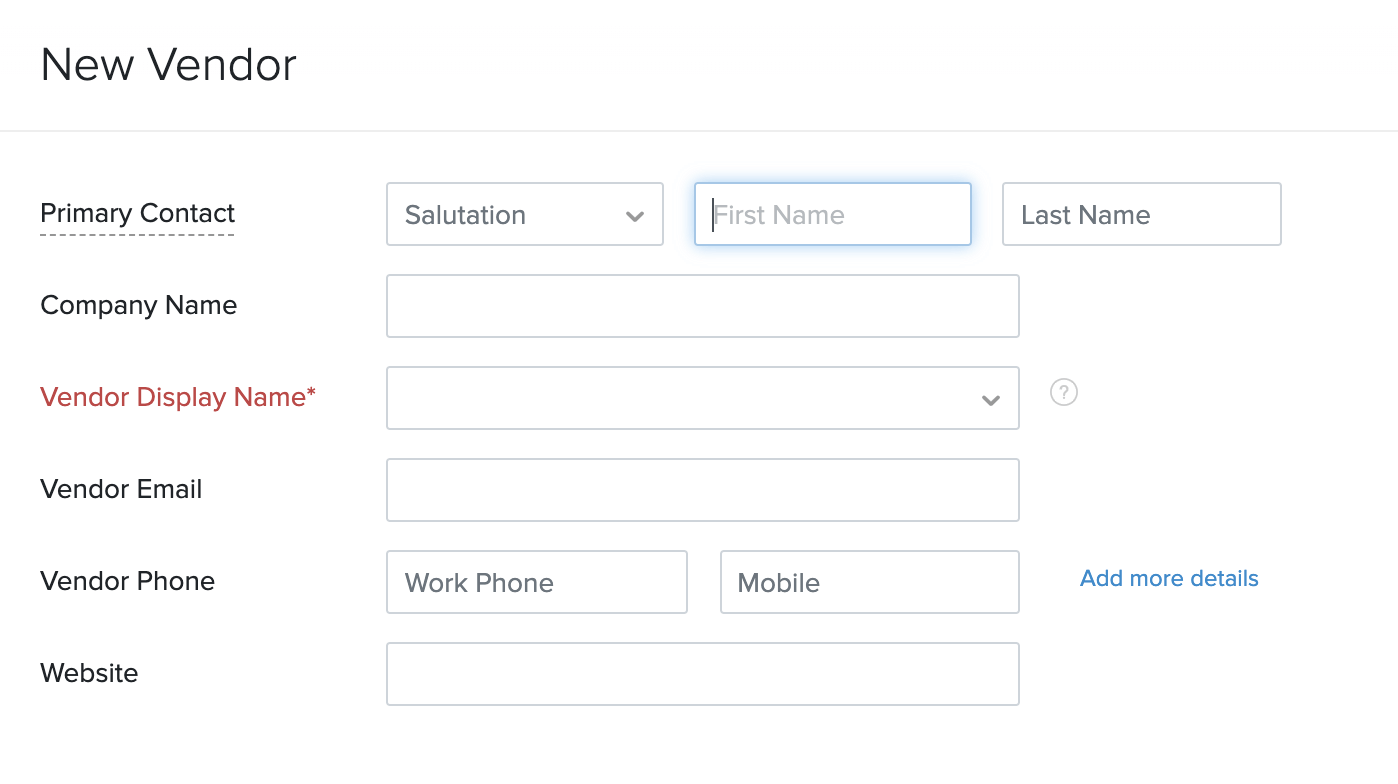The image size is (1398, 784).
Task: Click the New Vendor page title
Action: (168, 64)
